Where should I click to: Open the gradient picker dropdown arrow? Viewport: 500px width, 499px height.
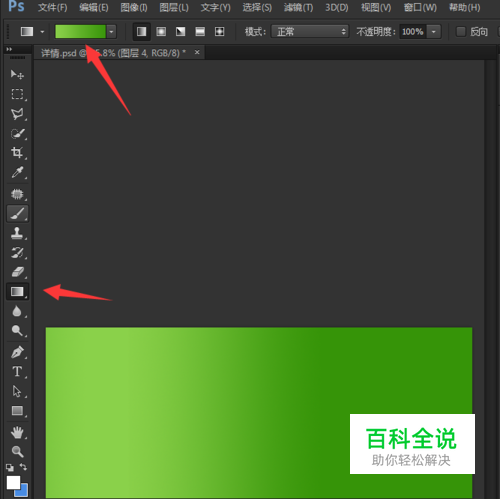pos(111,32)
